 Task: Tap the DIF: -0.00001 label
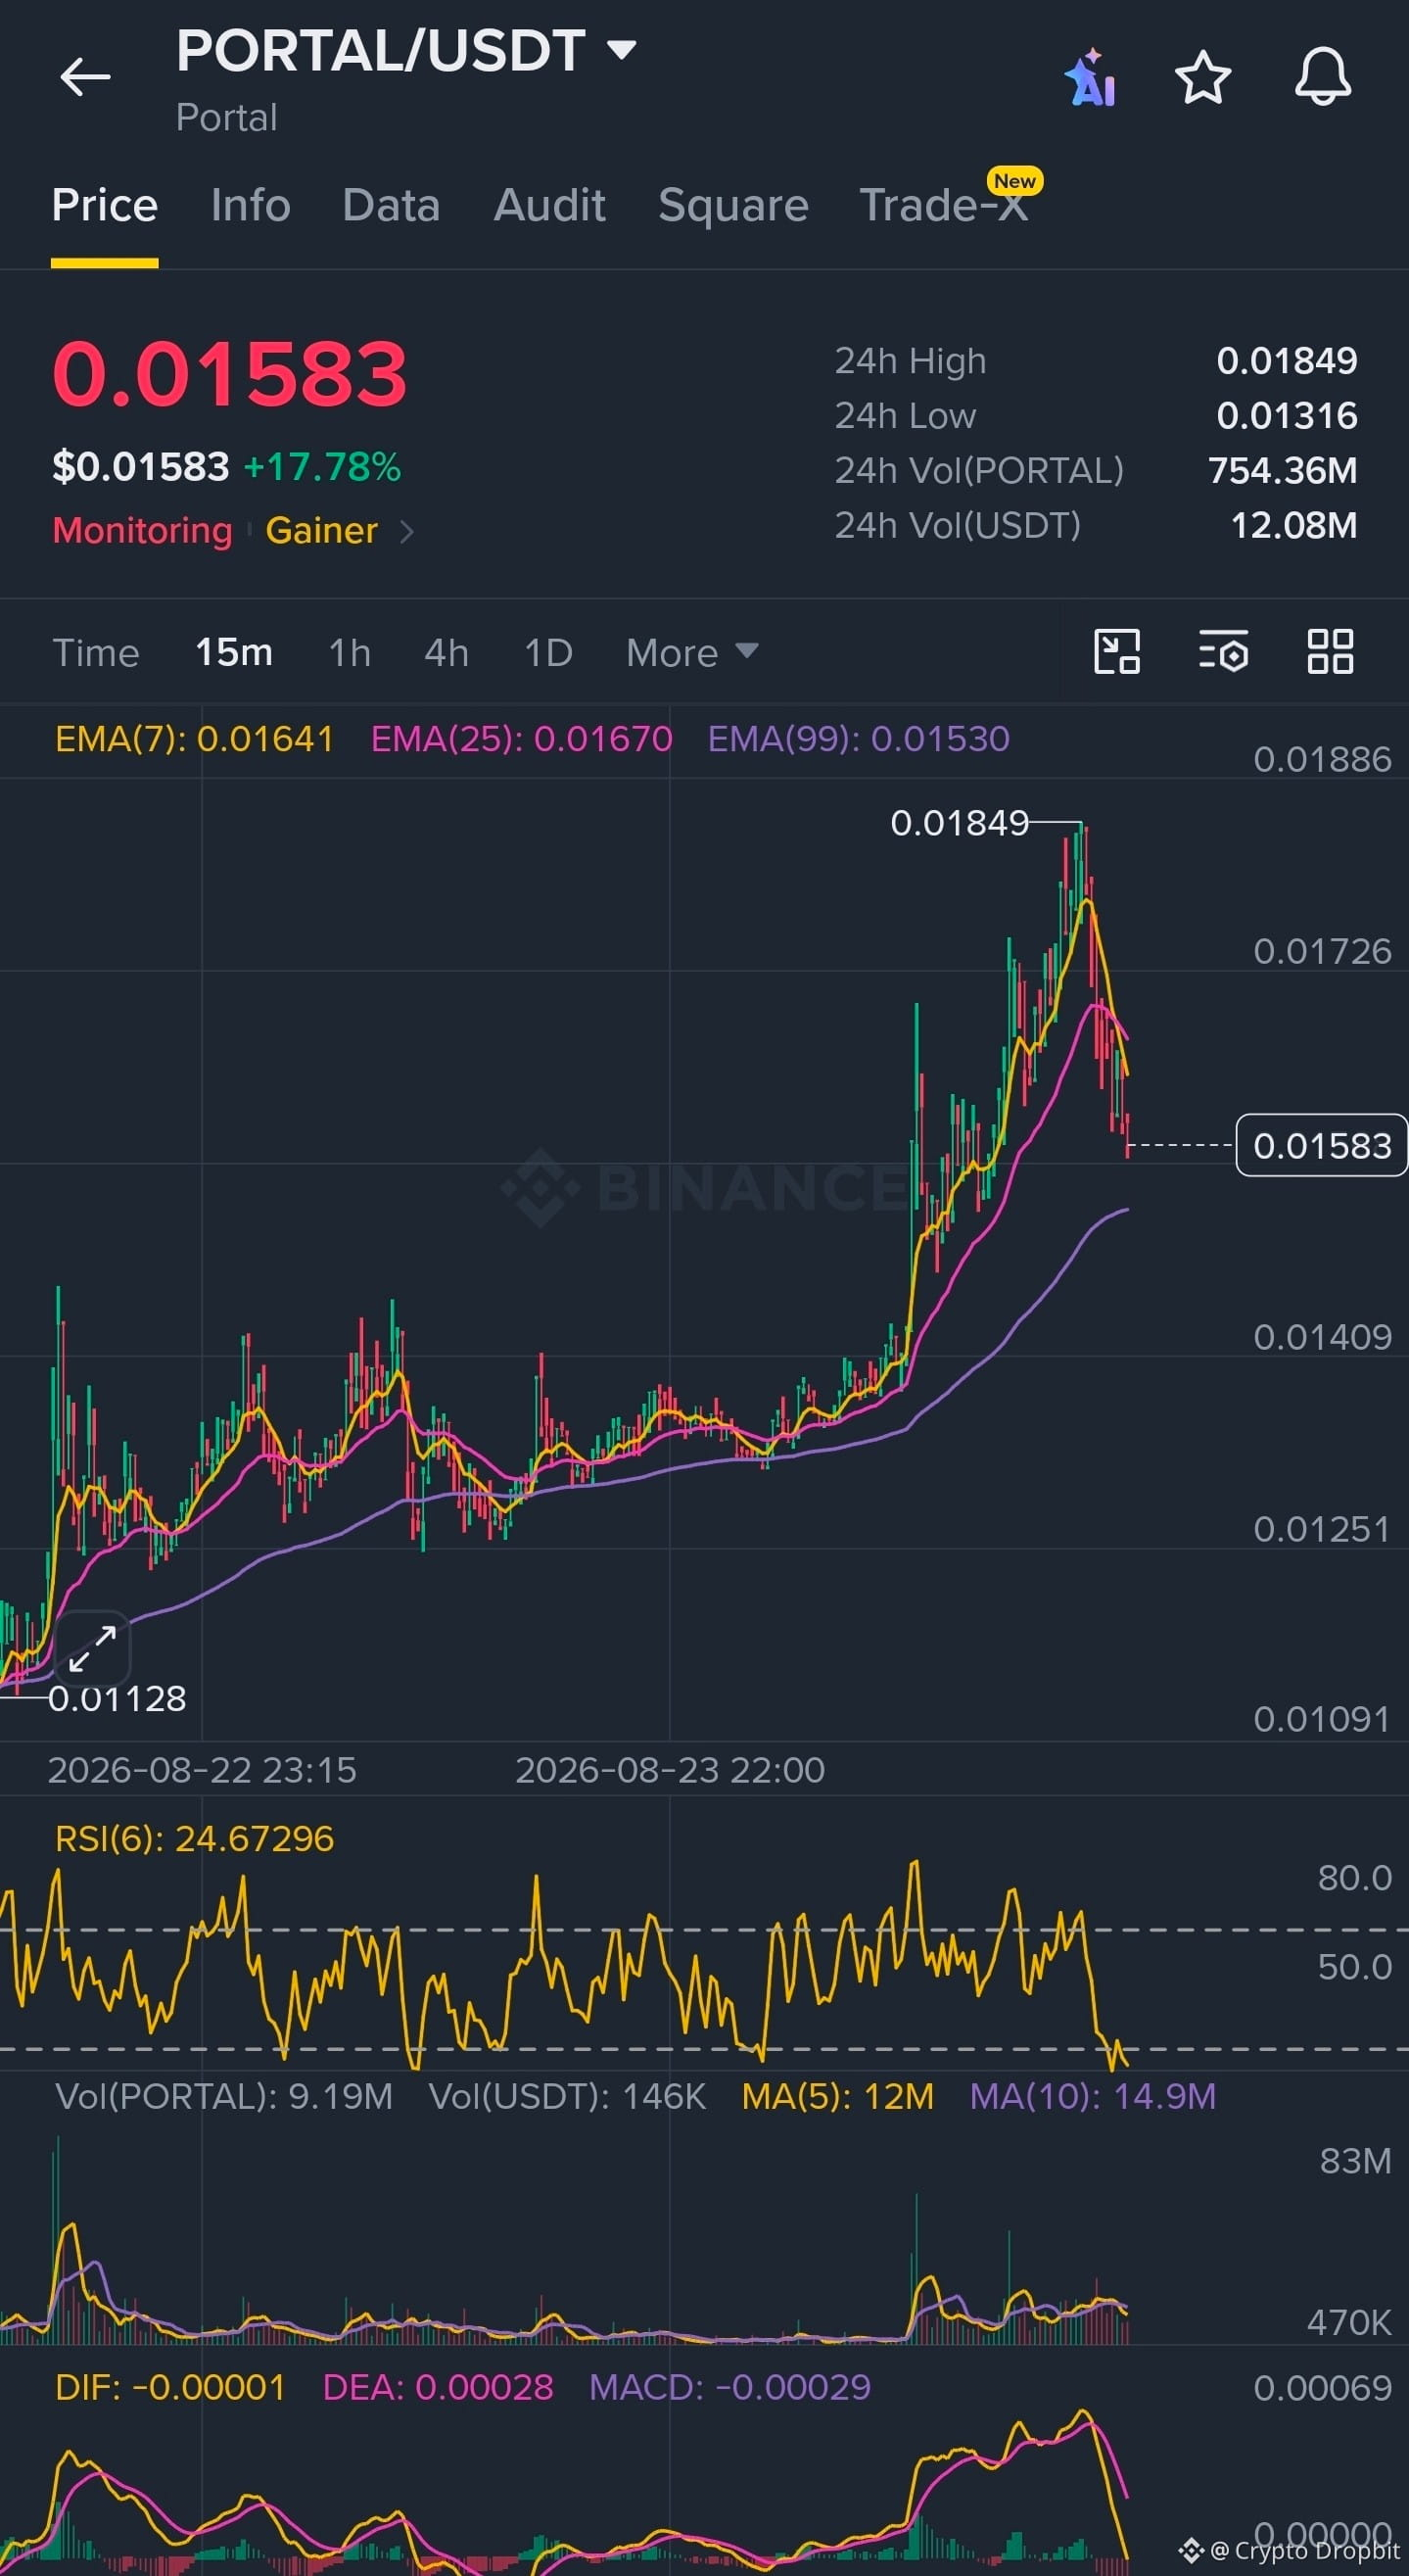(x=170, y=2387)
